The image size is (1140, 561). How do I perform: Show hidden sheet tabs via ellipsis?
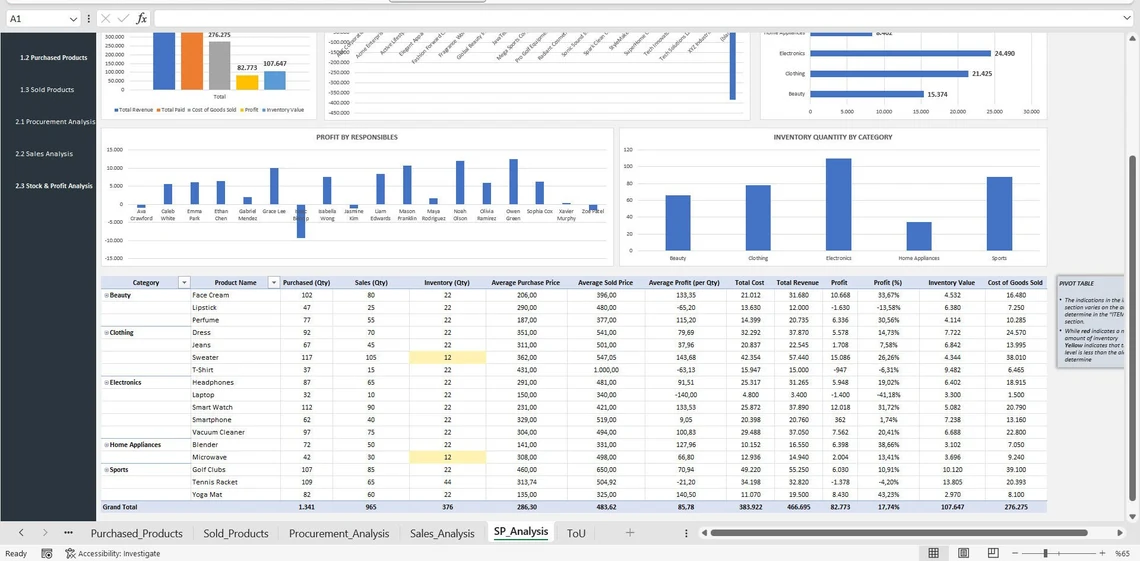click(x=68, y=533)
